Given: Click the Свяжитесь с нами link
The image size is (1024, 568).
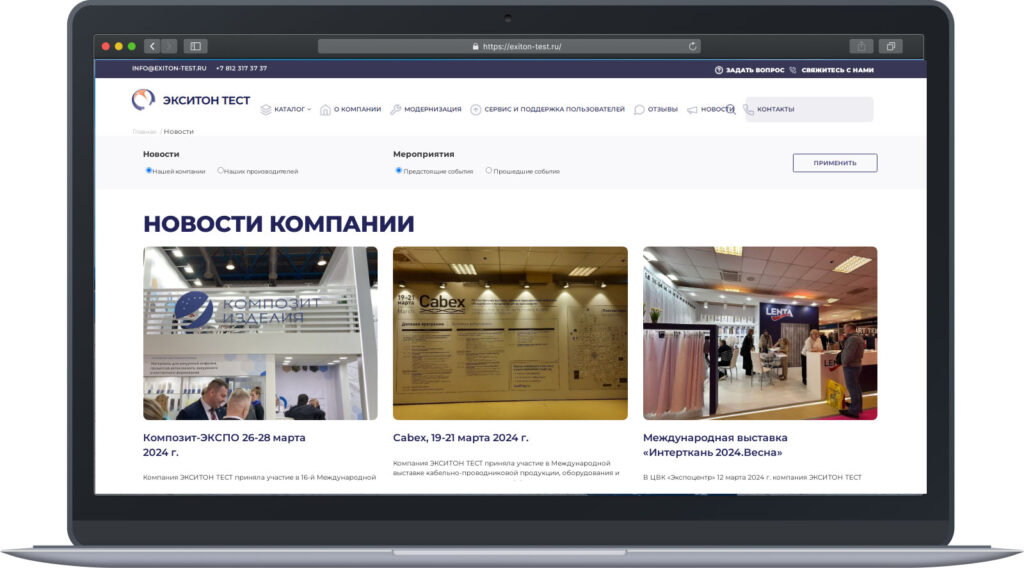Looking at the screenshot, I should [x=837, y=70].
